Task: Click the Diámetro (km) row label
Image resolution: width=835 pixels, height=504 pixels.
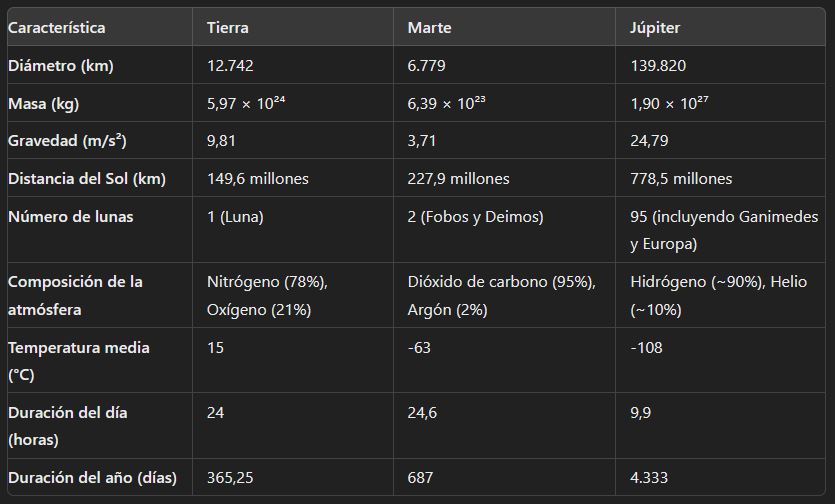Action: click(60, 66)
